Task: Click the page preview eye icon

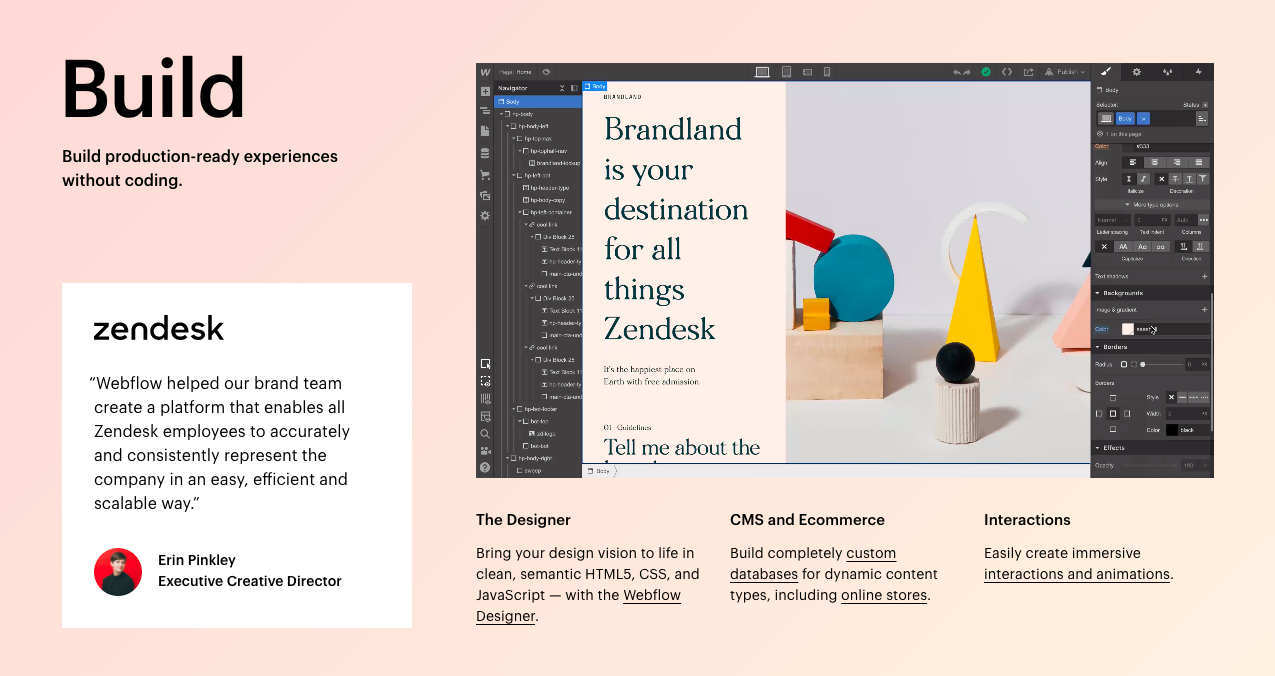Action: (546, 72)
